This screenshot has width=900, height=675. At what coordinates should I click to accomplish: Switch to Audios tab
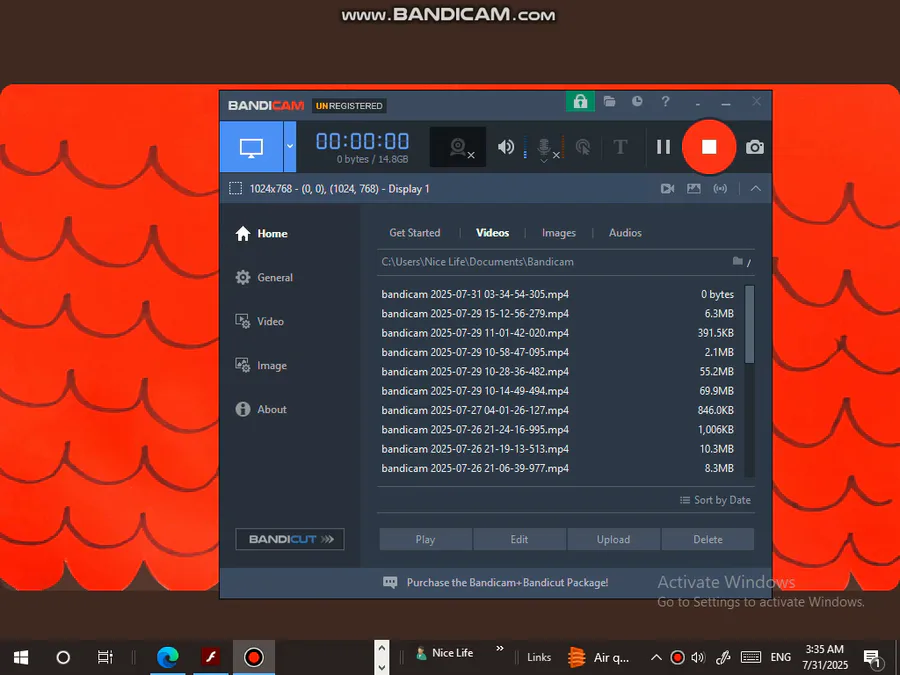(625, 232)
